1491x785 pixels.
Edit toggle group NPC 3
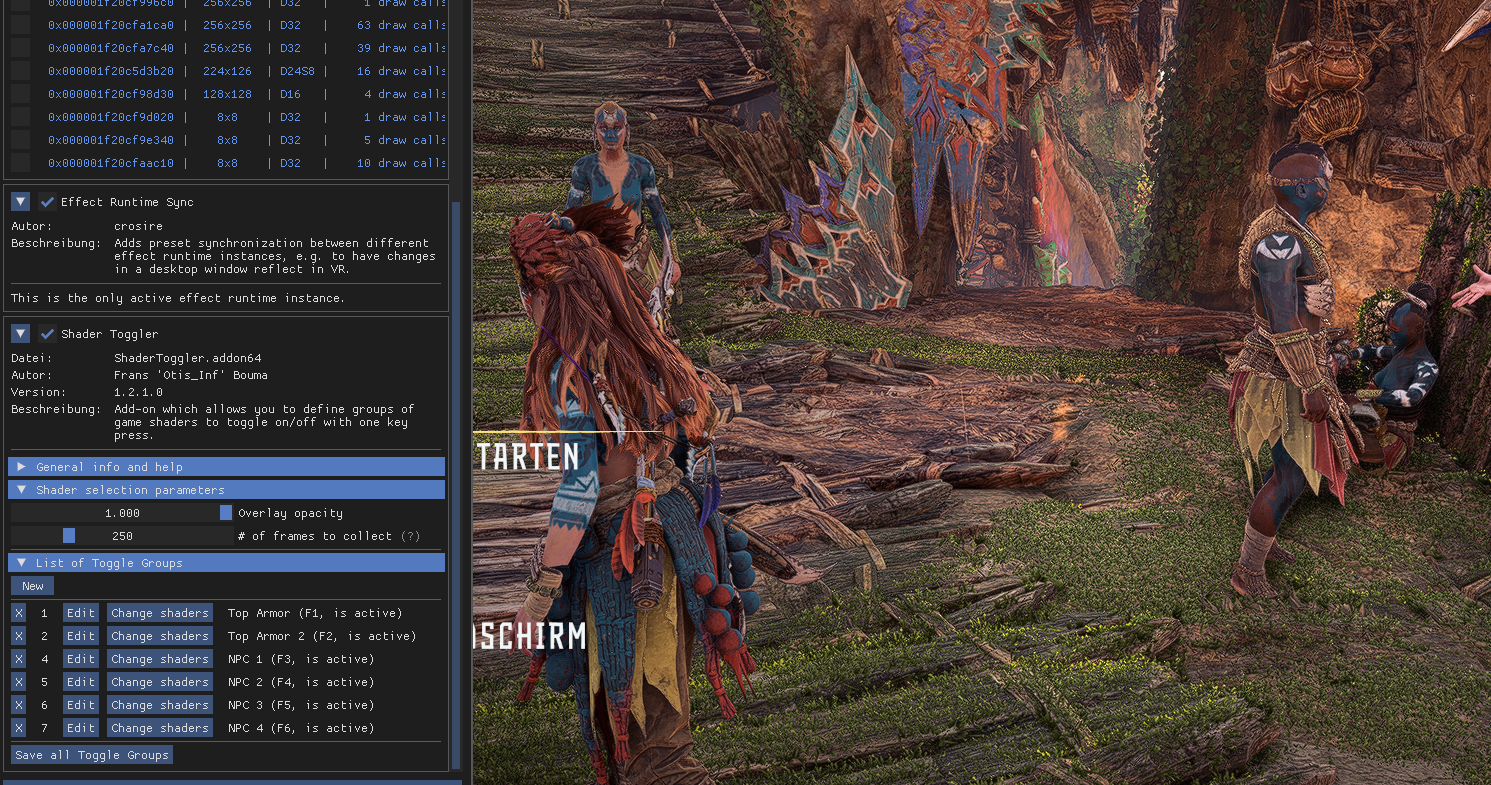(81, 705)
